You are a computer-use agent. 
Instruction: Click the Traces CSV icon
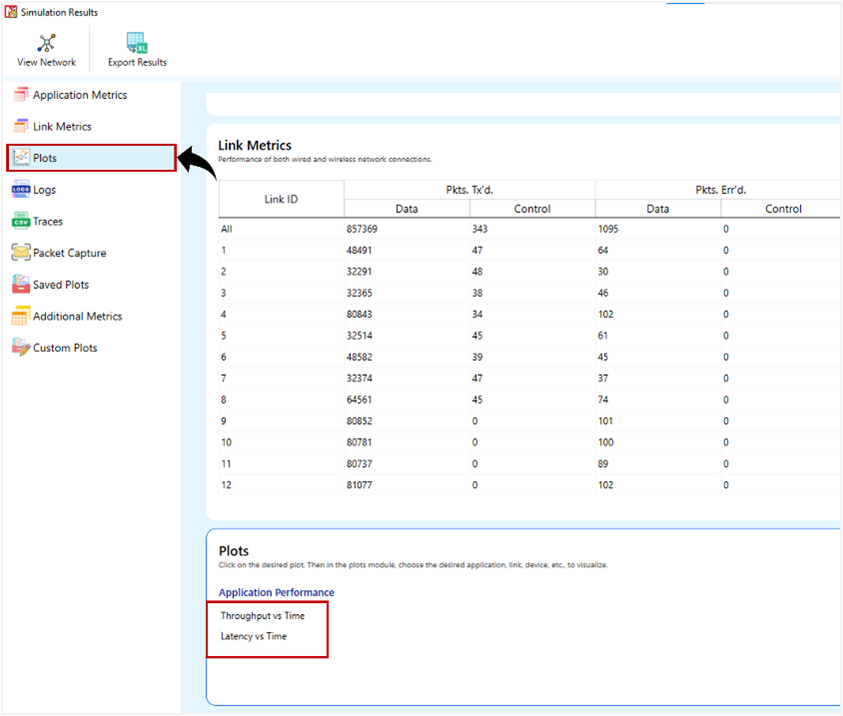tap(20, 221)
